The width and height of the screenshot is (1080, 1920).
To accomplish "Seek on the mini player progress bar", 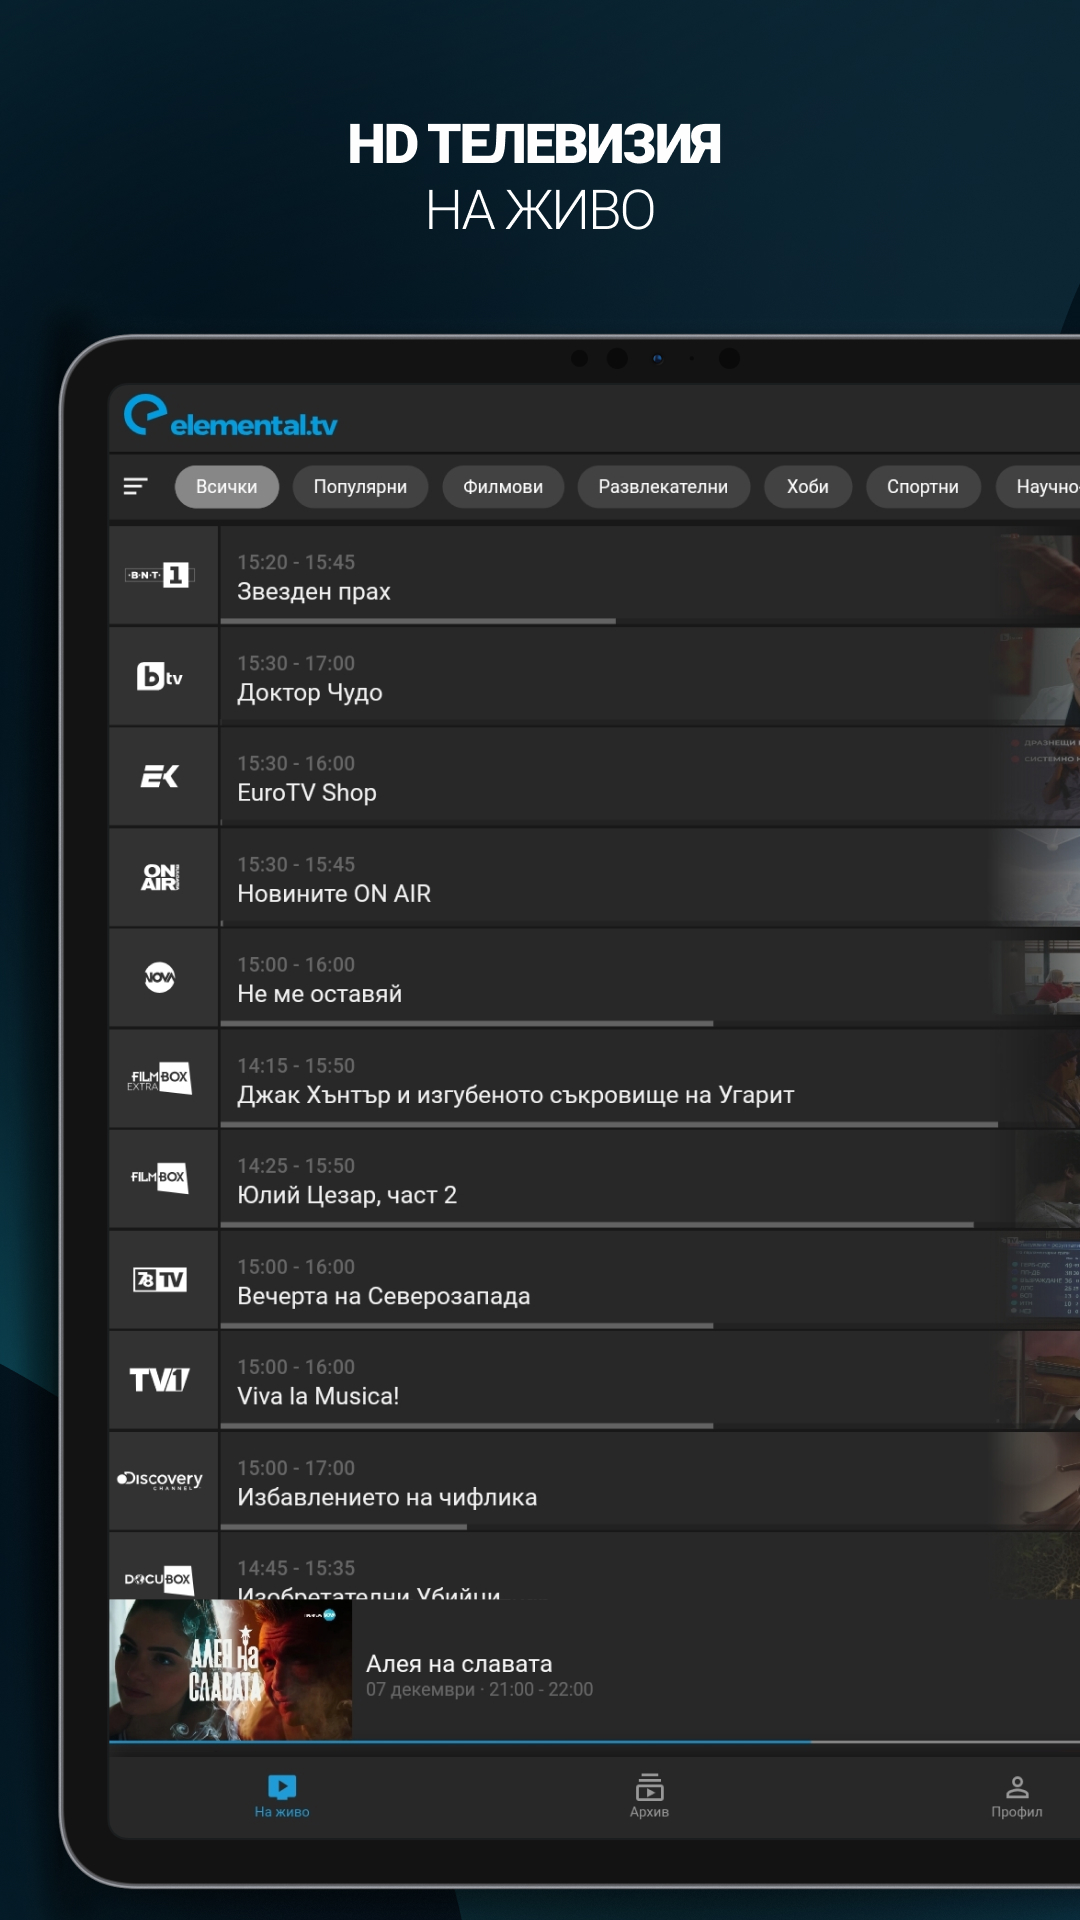I will coord(594,1742).
